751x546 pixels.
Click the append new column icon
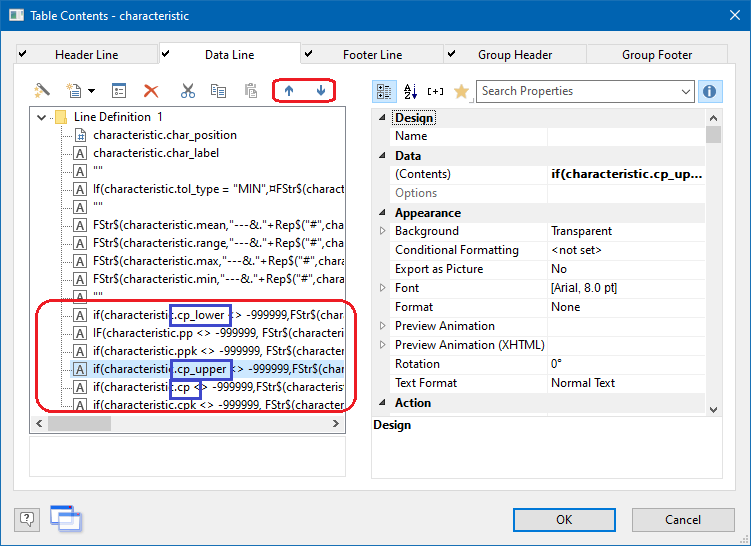tap(74, 91)
